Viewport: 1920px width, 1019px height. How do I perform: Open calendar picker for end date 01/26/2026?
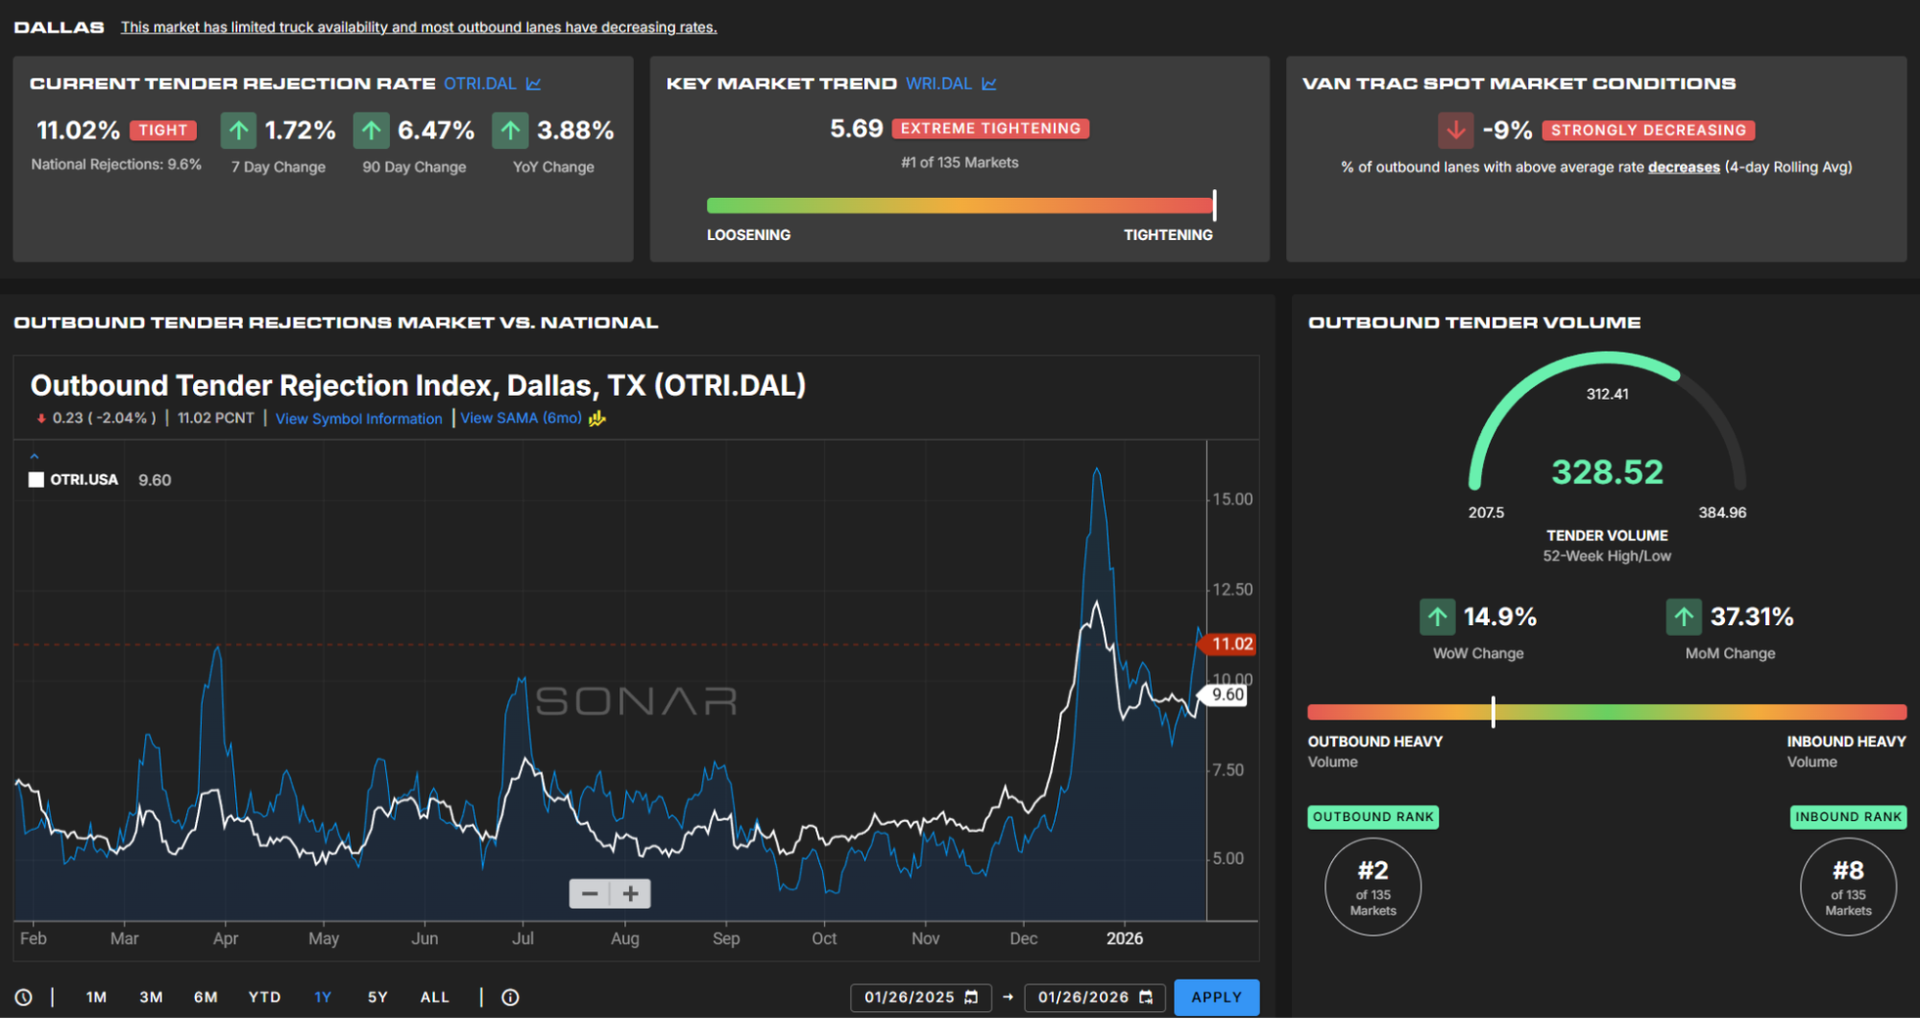(x=1146, y=997)
